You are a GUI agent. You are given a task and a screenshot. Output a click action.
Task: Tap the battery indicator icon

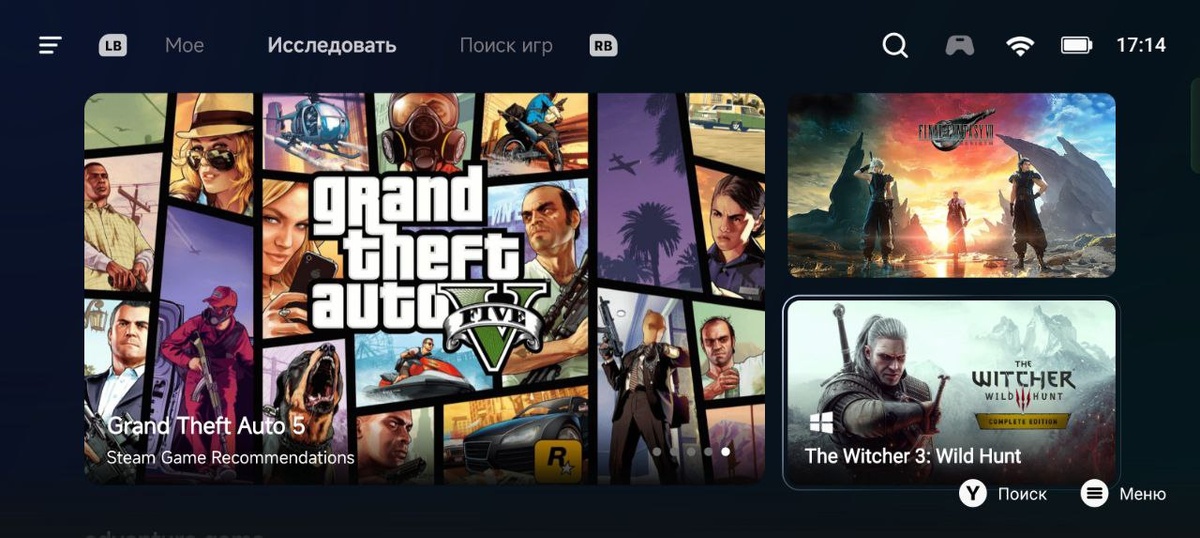click(x=1077, y=45)
